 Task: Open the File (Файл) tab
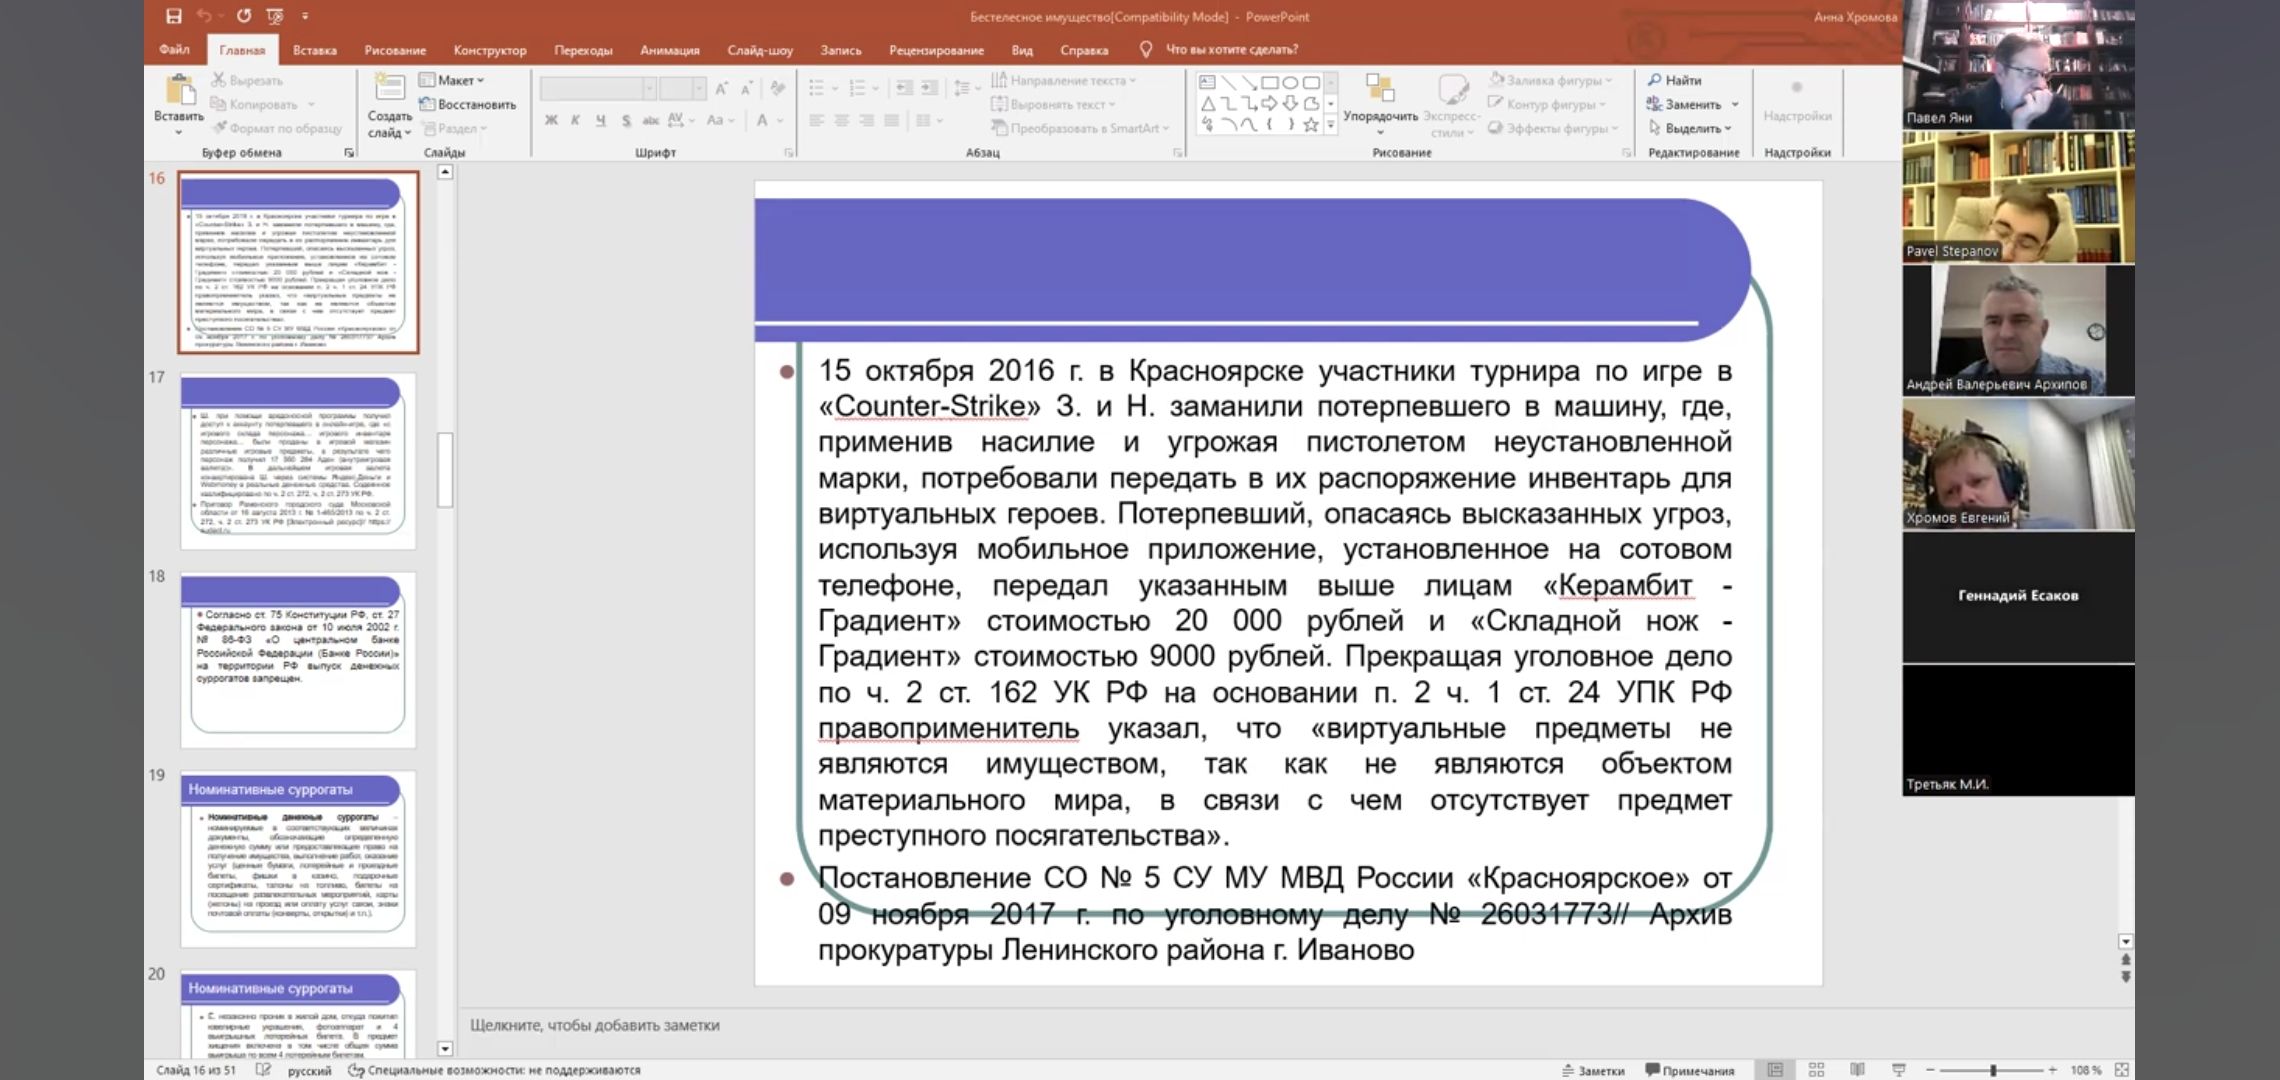pyautogui.click(x=174, y=49)
